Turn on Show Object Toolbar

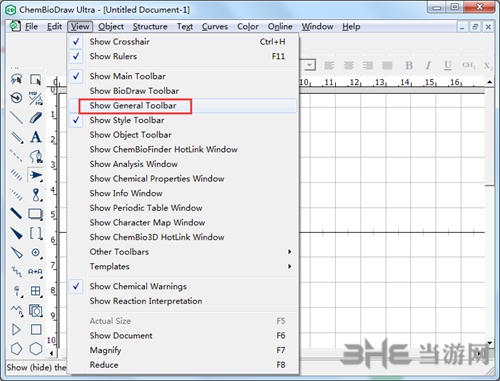coord(182,135)
